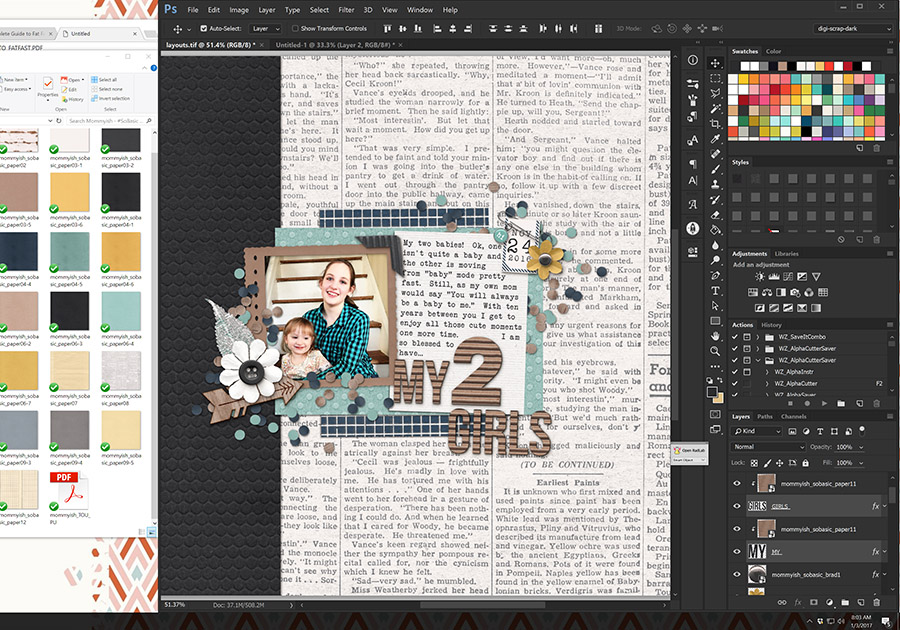
Task: Select the Move tool in toolbar
Action: click(715, 63)
